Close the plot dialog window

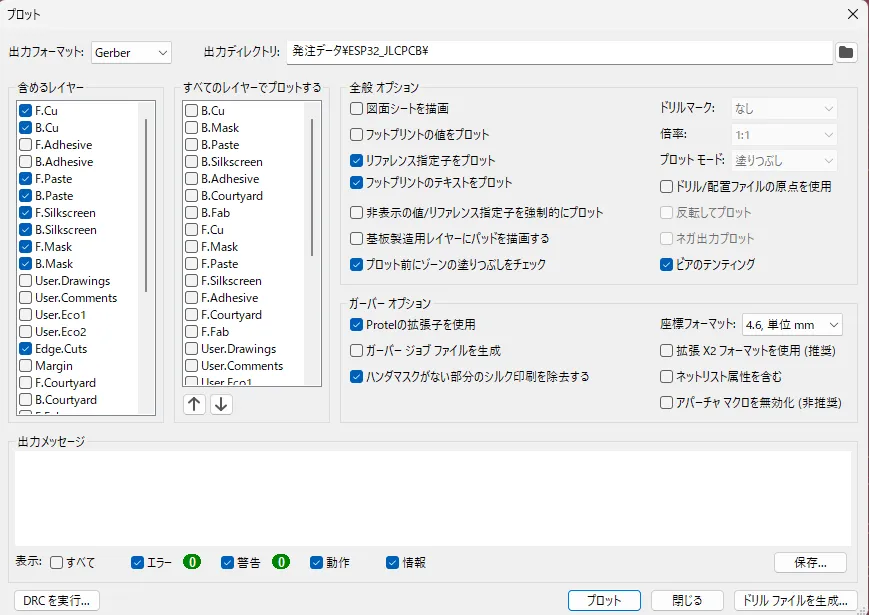[852, 14]
